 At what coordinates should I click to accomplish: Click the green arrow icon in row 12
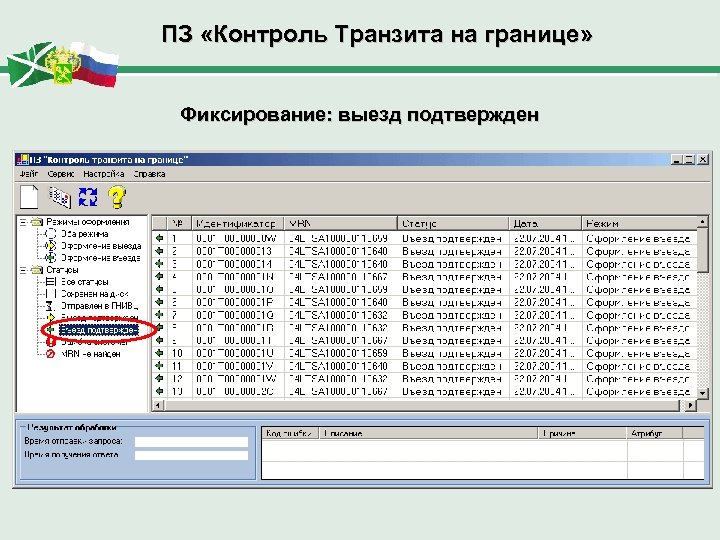point(159,379)
